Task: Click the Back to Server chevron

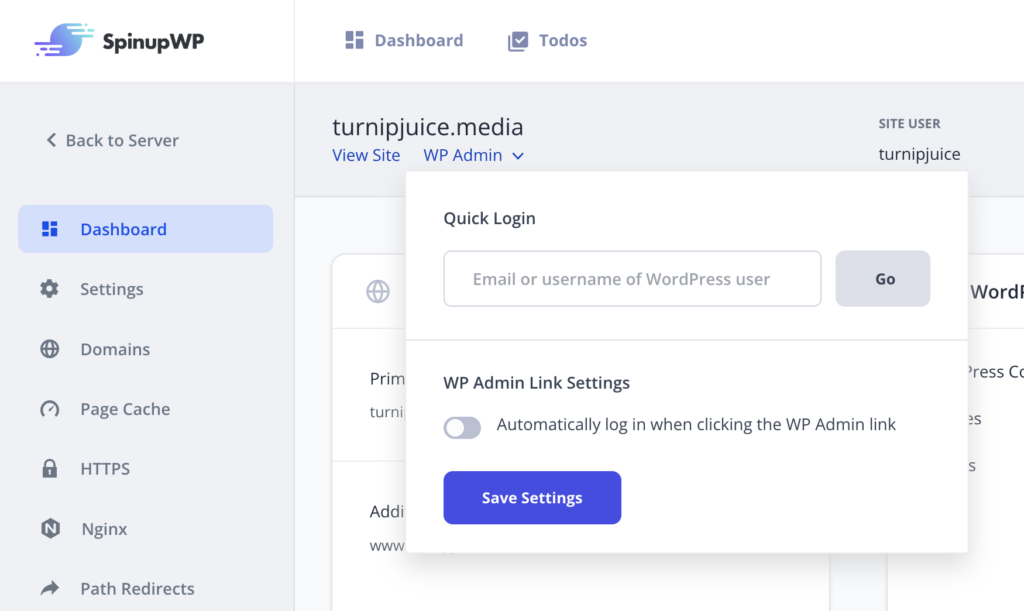Action: click(x=52, y=140)
